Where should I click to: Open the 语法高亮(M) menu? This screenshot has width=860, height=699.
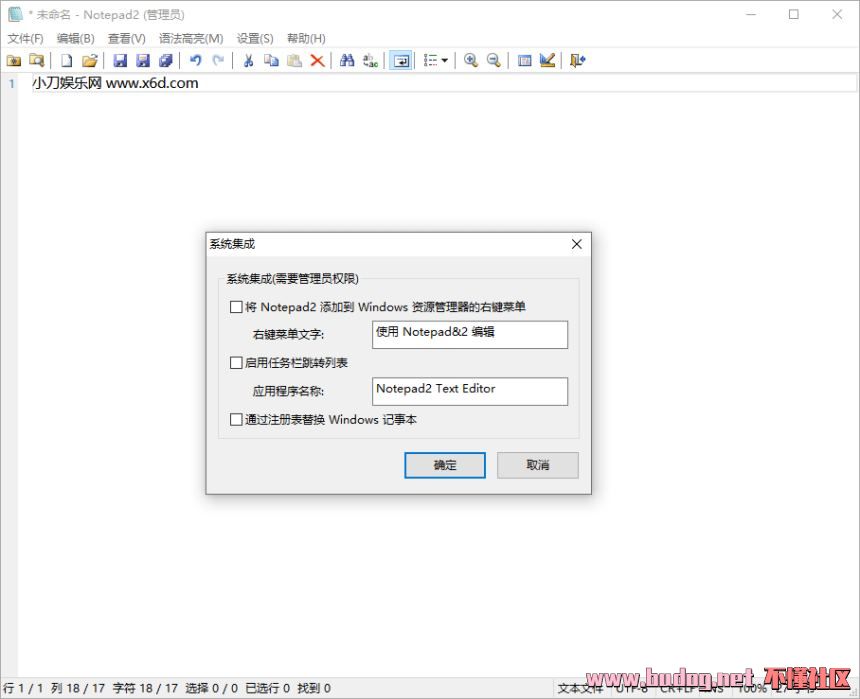click(190, 38)
